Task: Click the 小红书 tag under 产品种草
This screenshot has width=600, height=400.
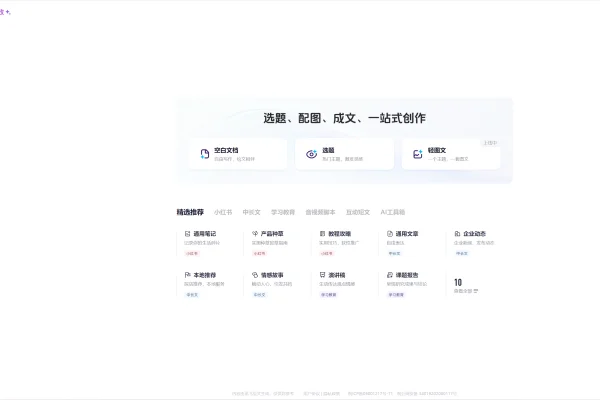Action: 259,253
